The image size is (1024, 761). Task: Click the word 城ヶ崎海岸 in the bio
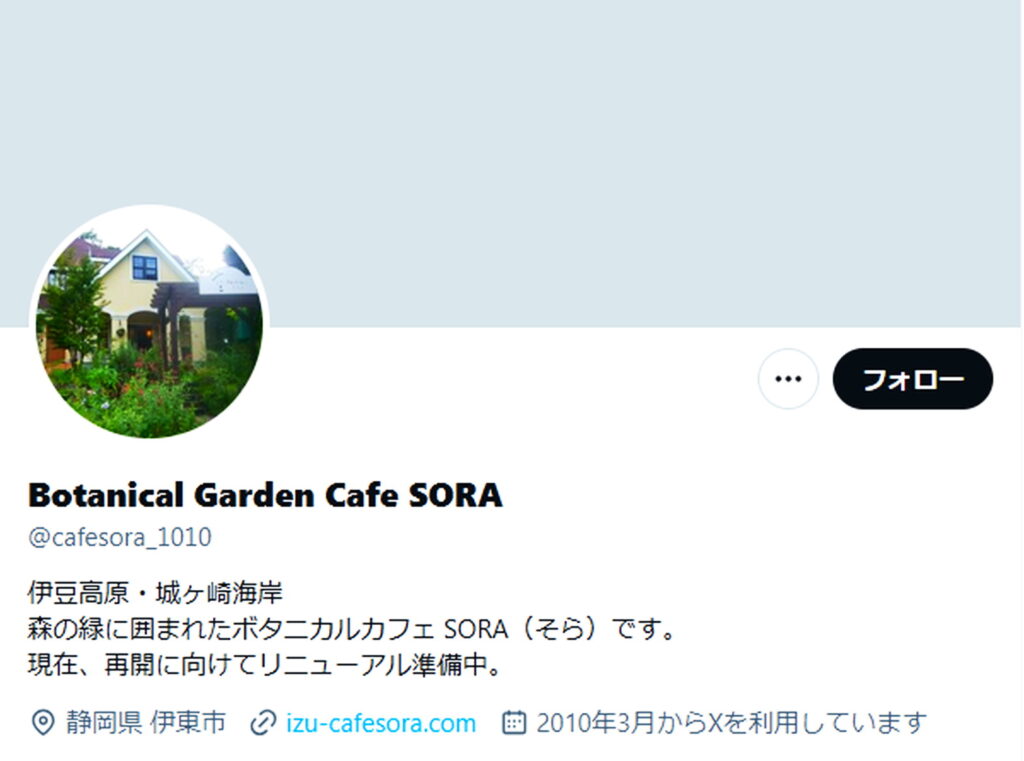pos(219,592)
